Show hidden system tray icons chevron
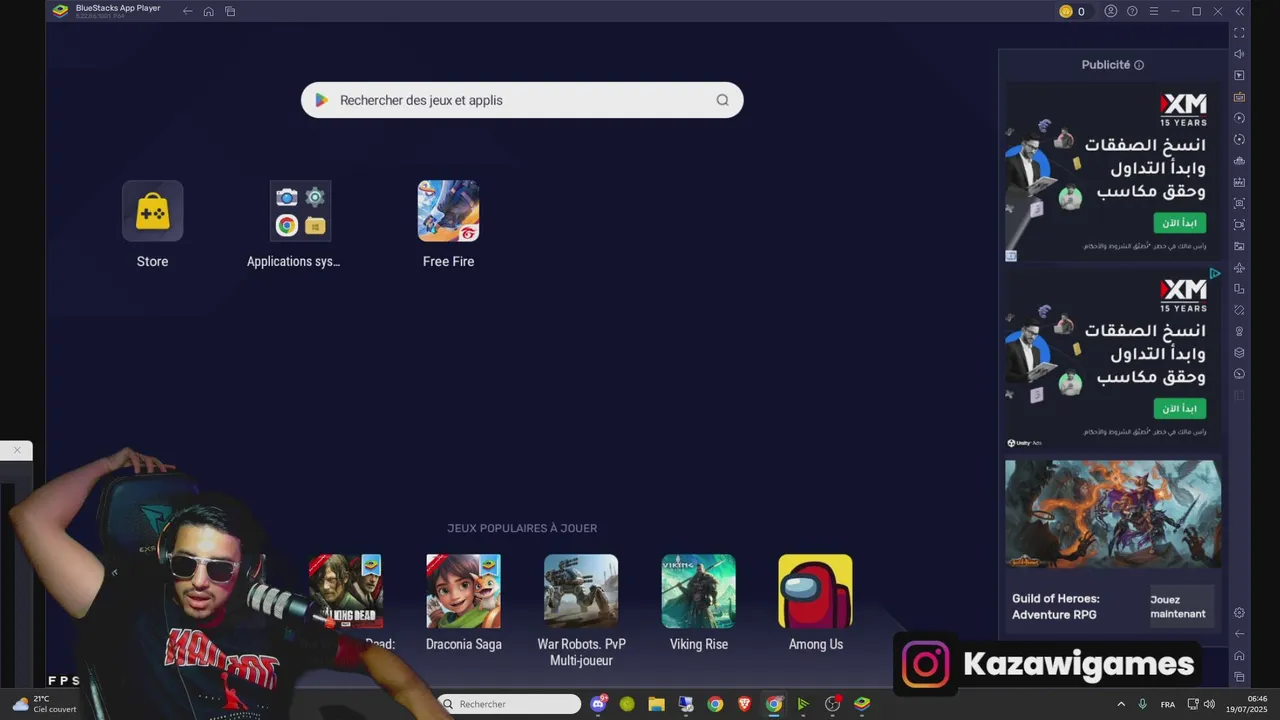The height and width of the screenshot is (720, 1280). [1120, 704]
